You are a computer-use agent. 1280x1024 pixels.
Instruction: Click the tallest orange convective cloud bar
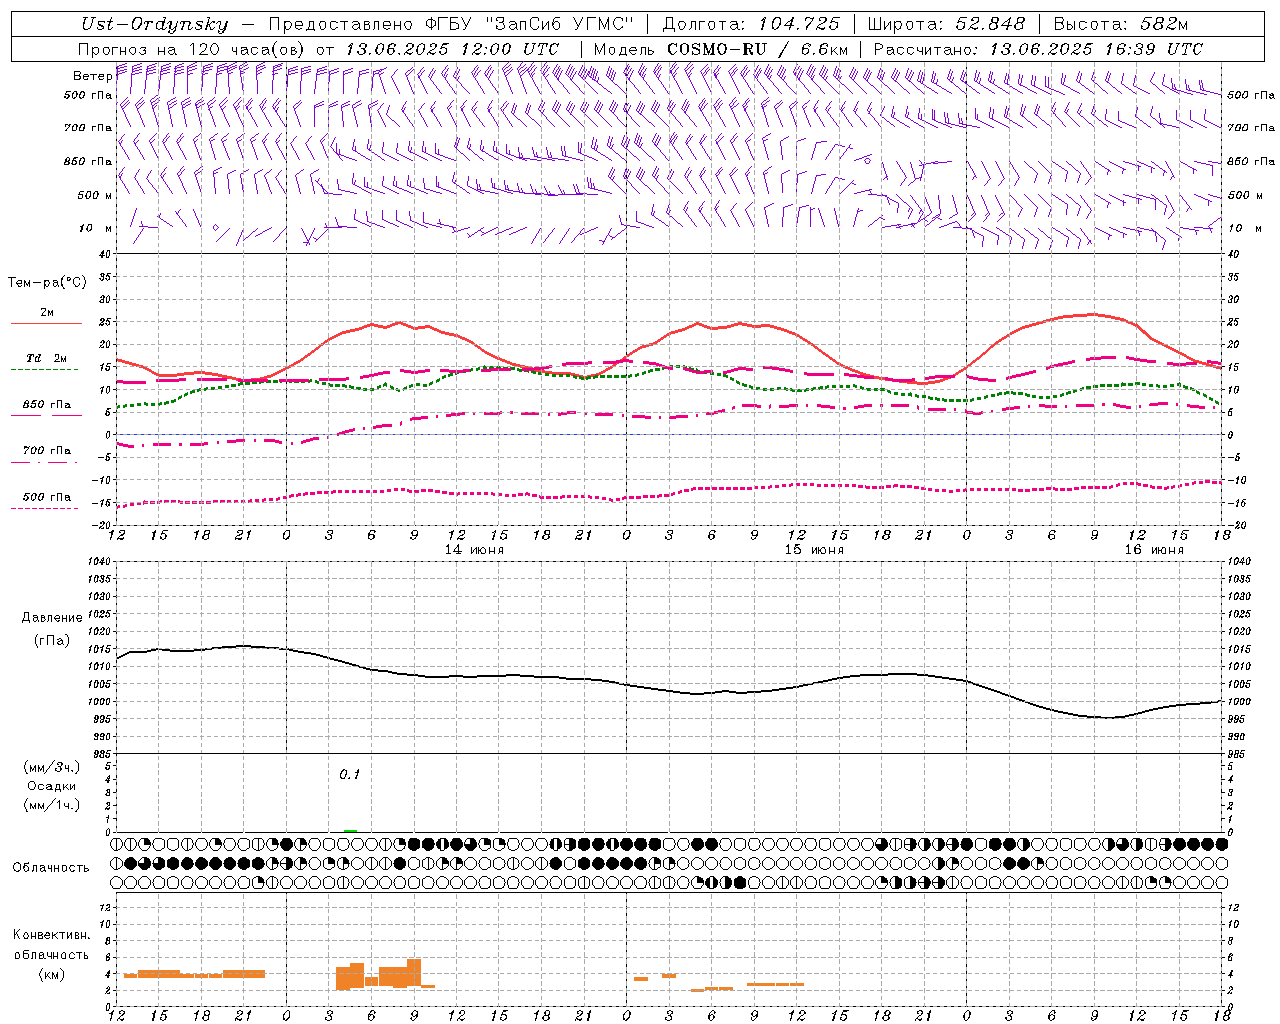(x=414, y=973)
